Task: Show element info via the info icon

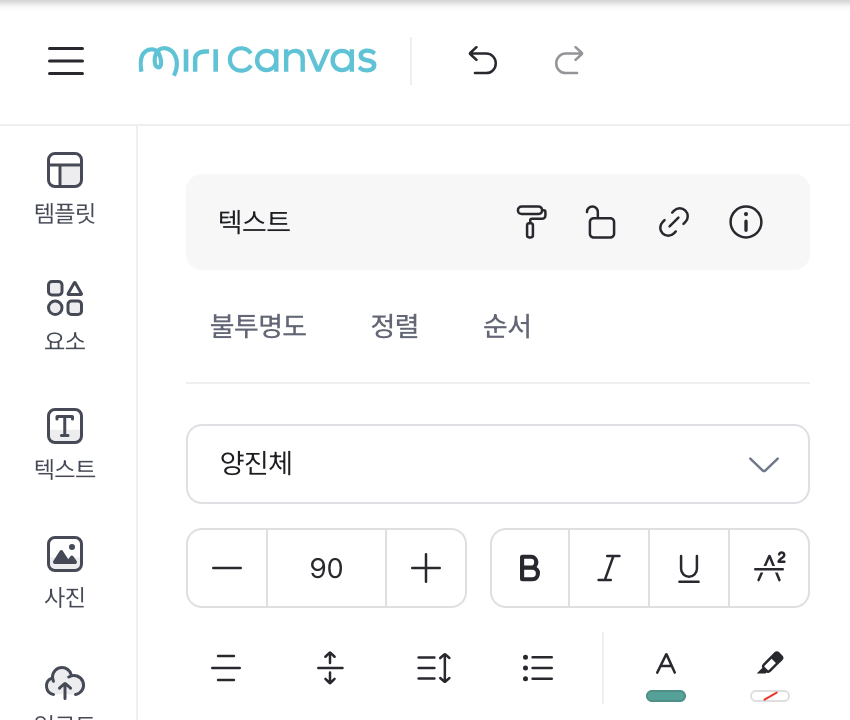Action: [746, 222]
